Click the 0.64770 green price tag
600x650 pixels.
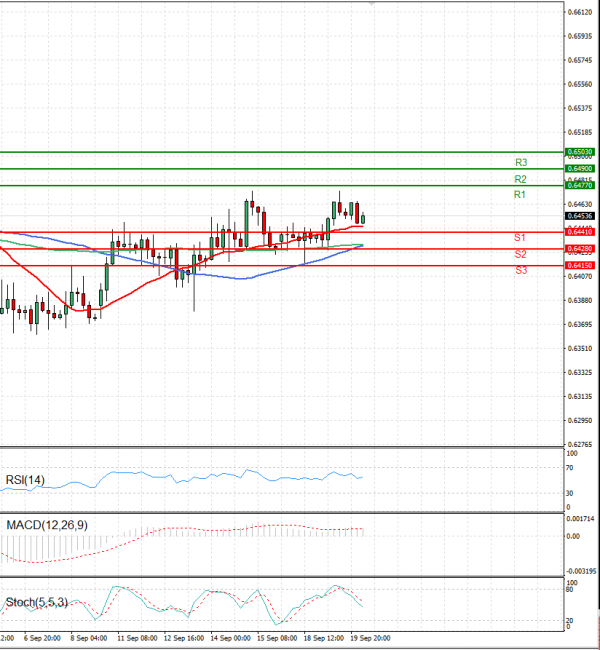point(580,186)
